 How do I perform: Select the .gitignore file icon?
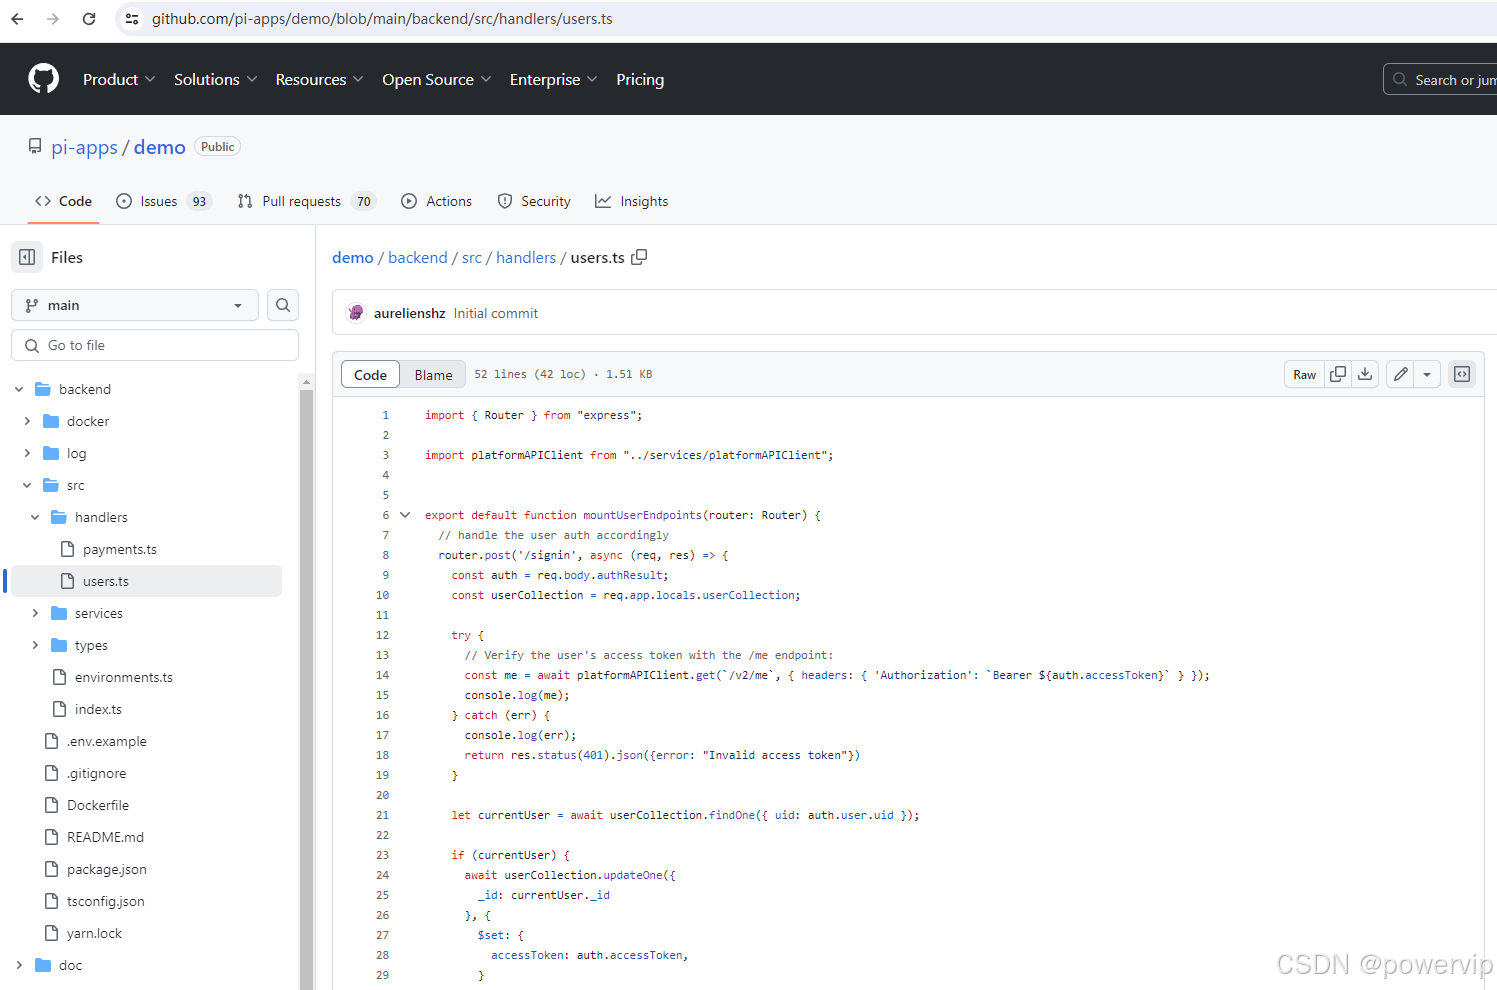coord(52,773)
